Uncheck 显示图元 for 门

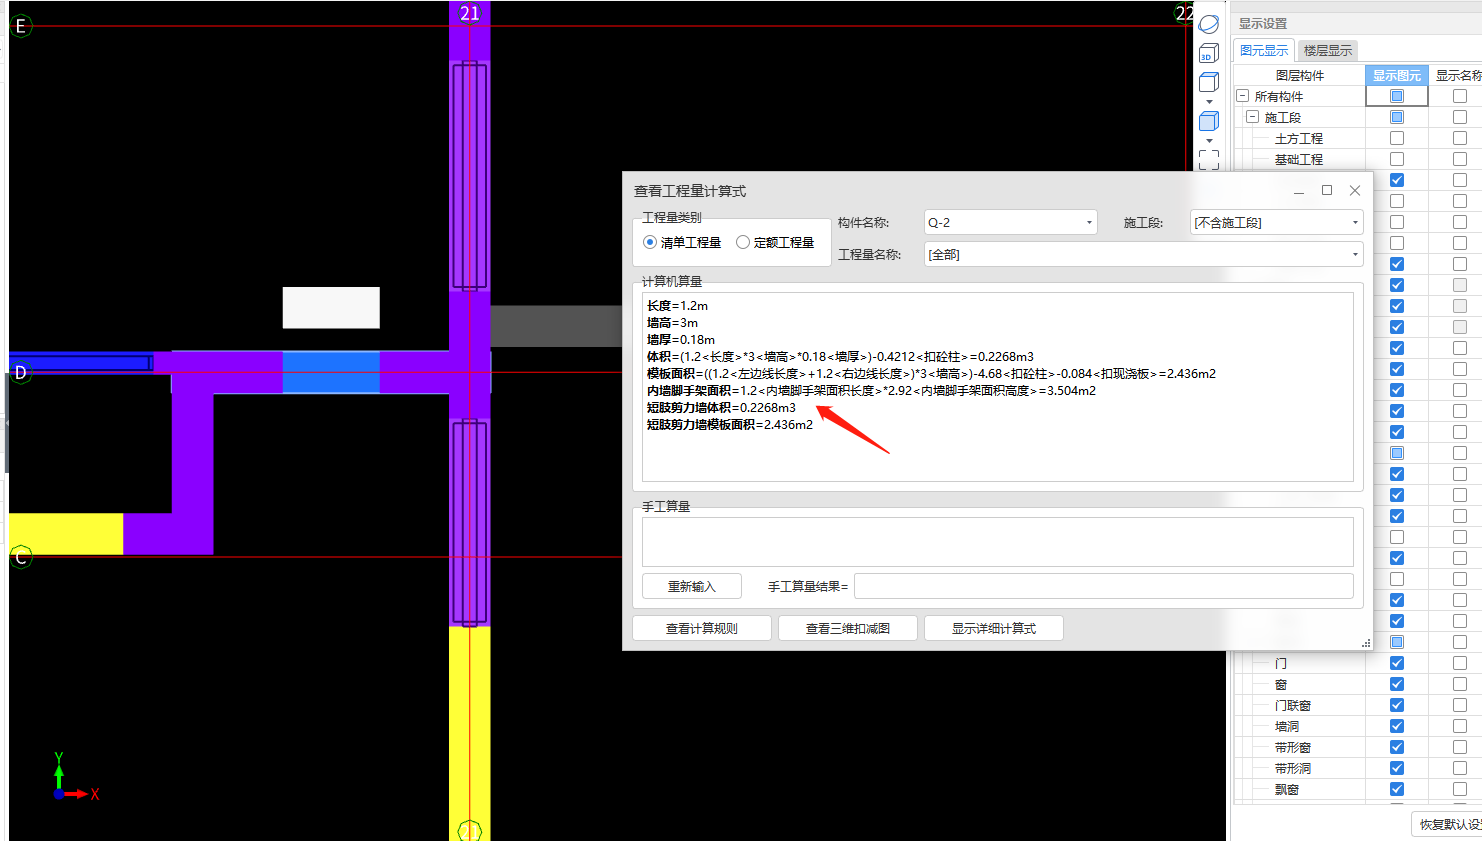point(1397,663)
